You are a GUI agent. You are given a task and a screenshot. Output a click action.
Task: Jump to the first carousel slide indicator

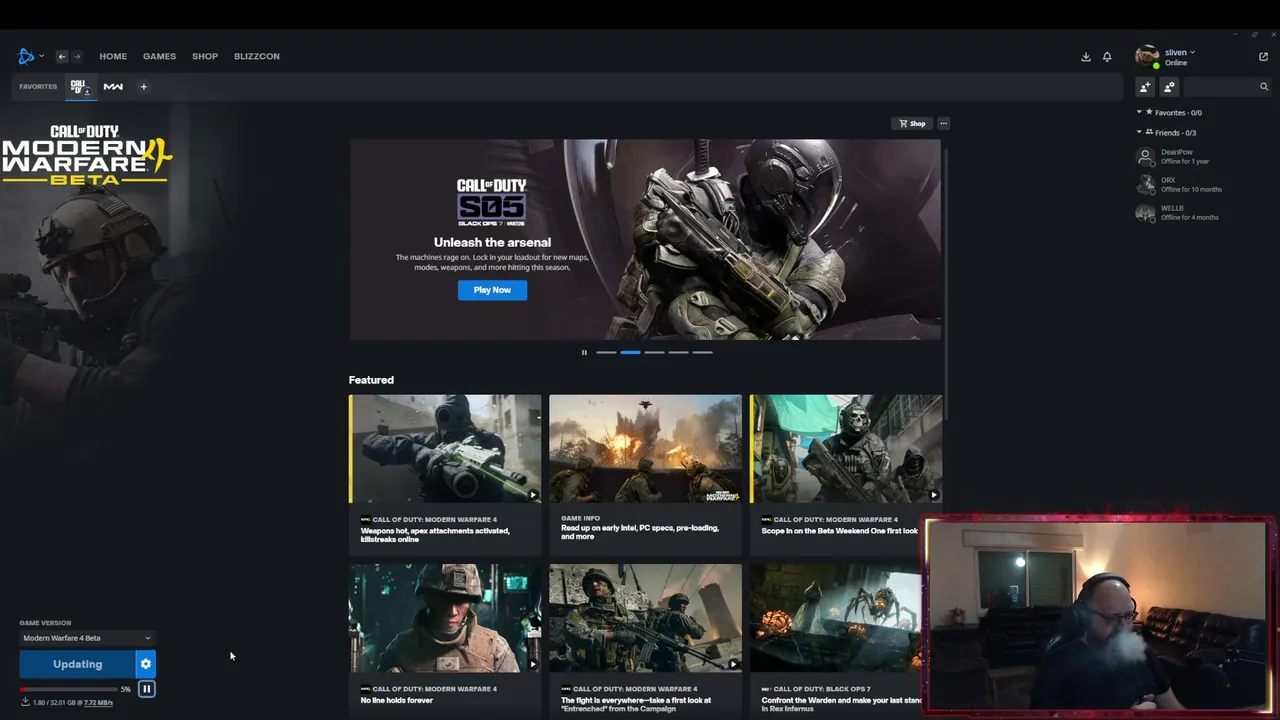(x=606, y=352)
